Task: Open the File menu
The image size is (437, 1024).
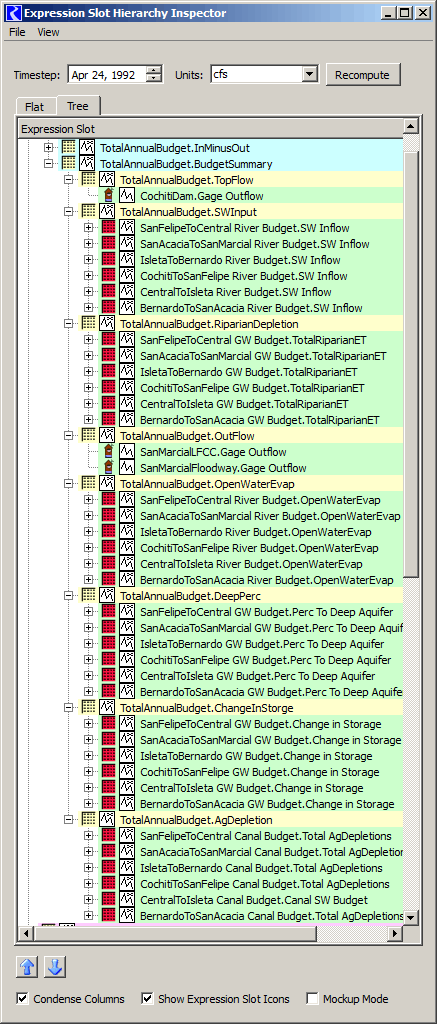Action: pyautogui.click(x=18, y=32)
